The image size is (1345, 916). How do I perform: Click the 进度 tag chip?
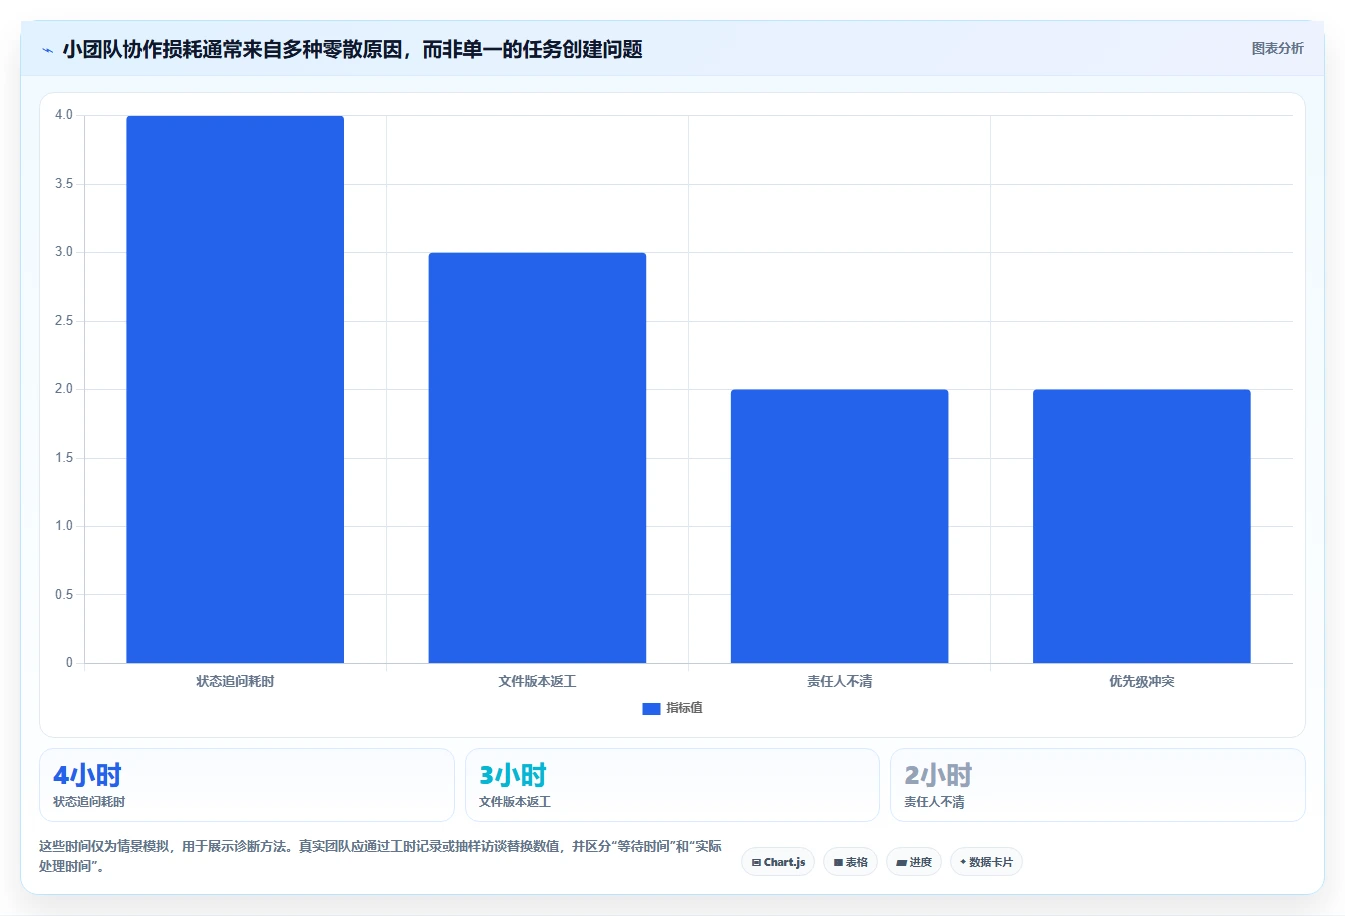coord(914,862)
